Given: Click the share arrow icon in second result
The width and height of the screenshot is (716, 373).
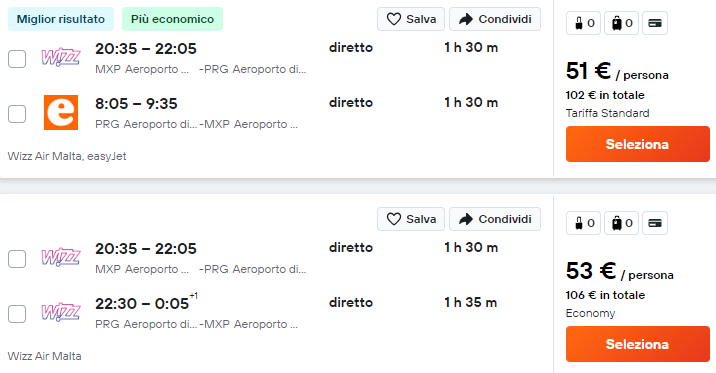Looking at the screenshot, I should pos(466,219).
